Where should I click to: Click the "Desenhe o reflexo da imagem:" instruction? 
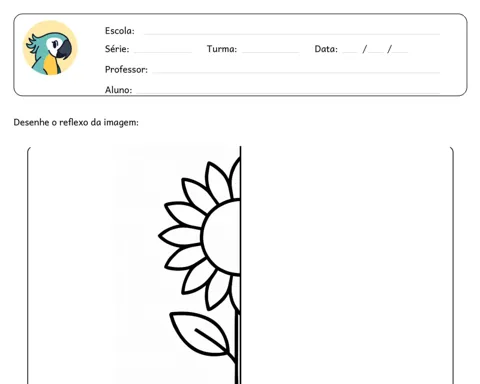76,122
